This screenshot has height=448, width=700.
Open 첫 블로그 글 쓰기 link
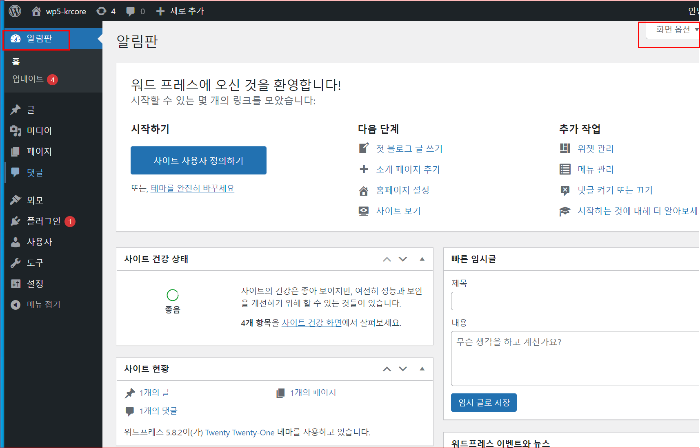[409, 149]
